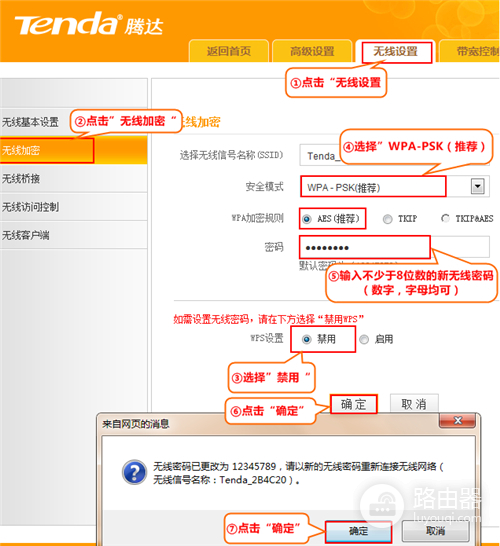Image resolution: width=500 pixels, height=546 pixels.
Task: Click the red WPS hint text 如需设置无线密码
Action: (x=268, y=319)
